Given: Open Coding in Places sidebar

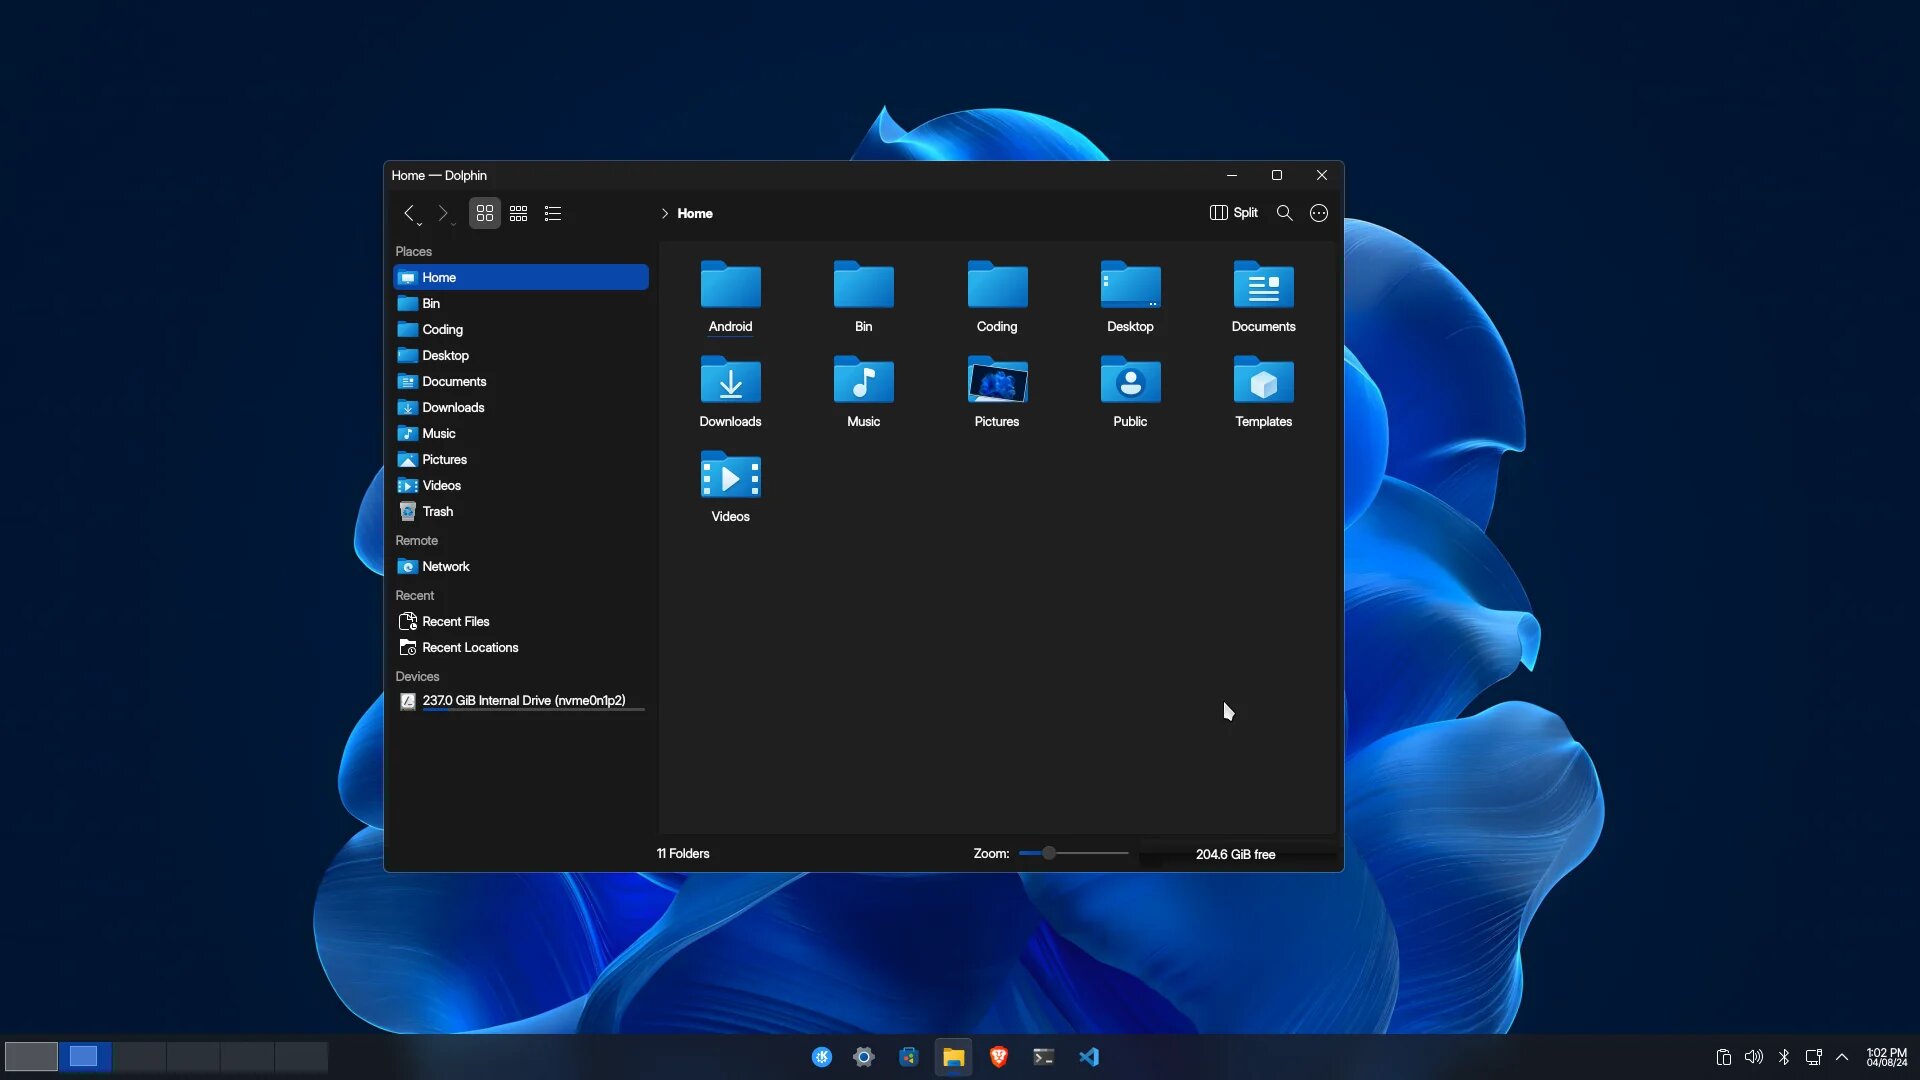Looking at the screenshot, I should (x=521, y=329).
